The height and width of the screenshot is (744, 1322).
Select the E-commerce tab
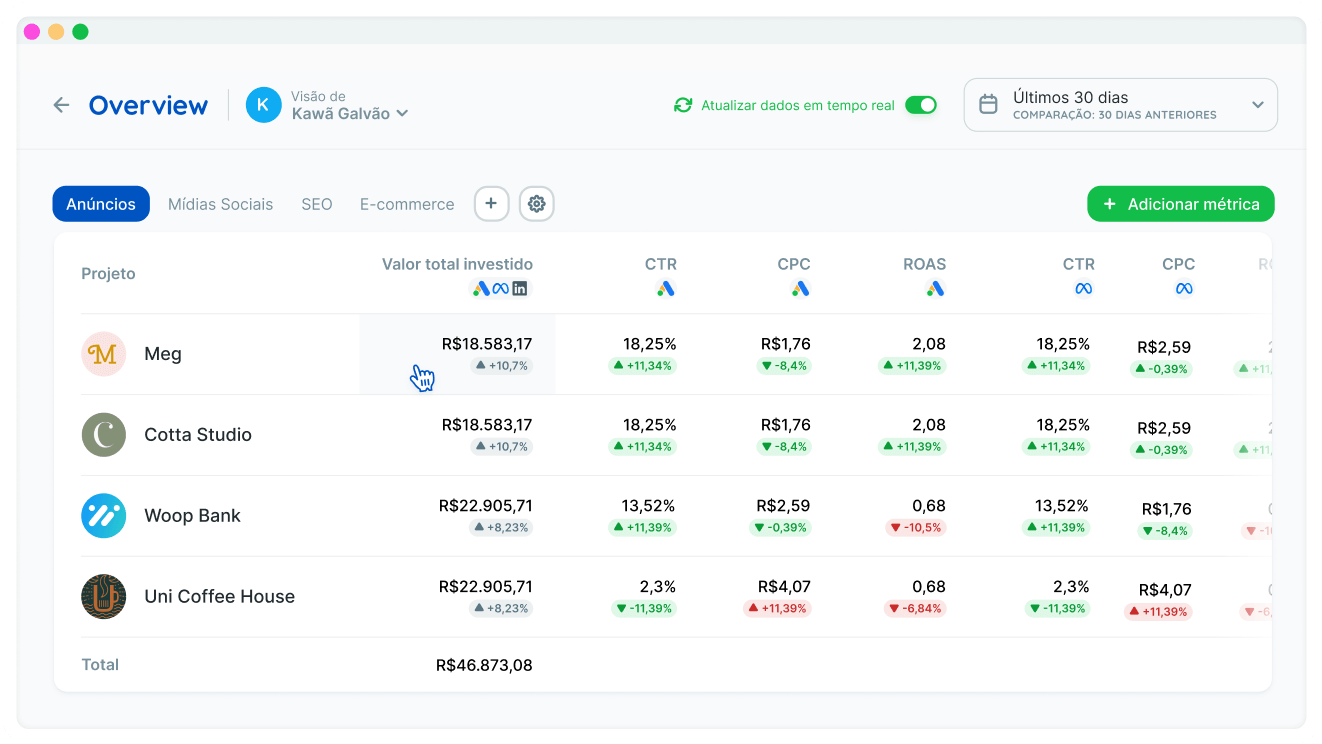coord(407,204)
